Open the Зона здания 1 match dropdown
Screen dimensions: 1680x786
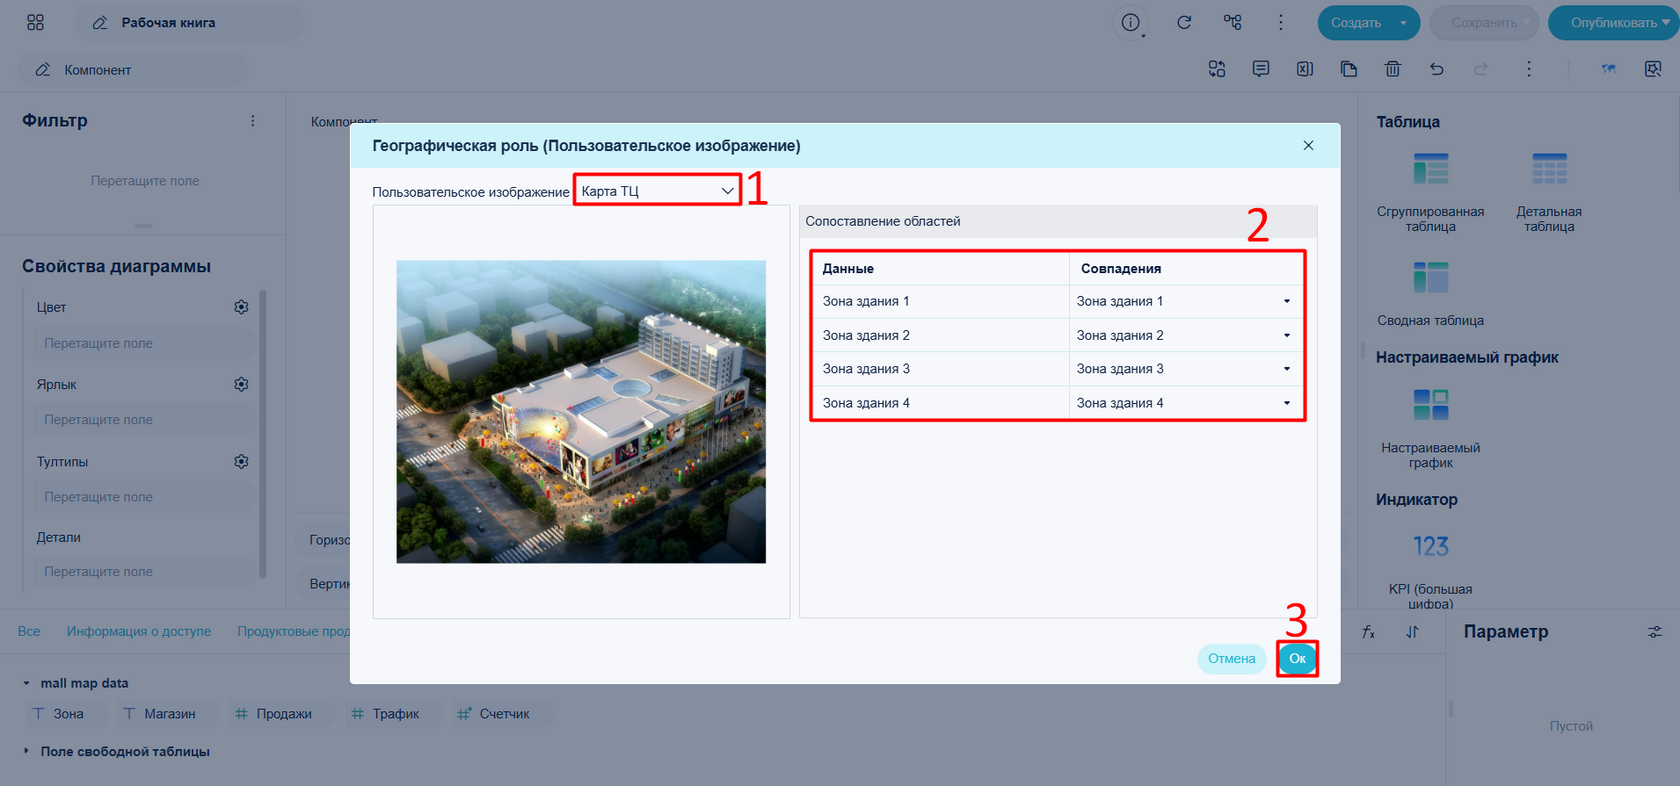pyautogui.click(x=1185, y=301)
